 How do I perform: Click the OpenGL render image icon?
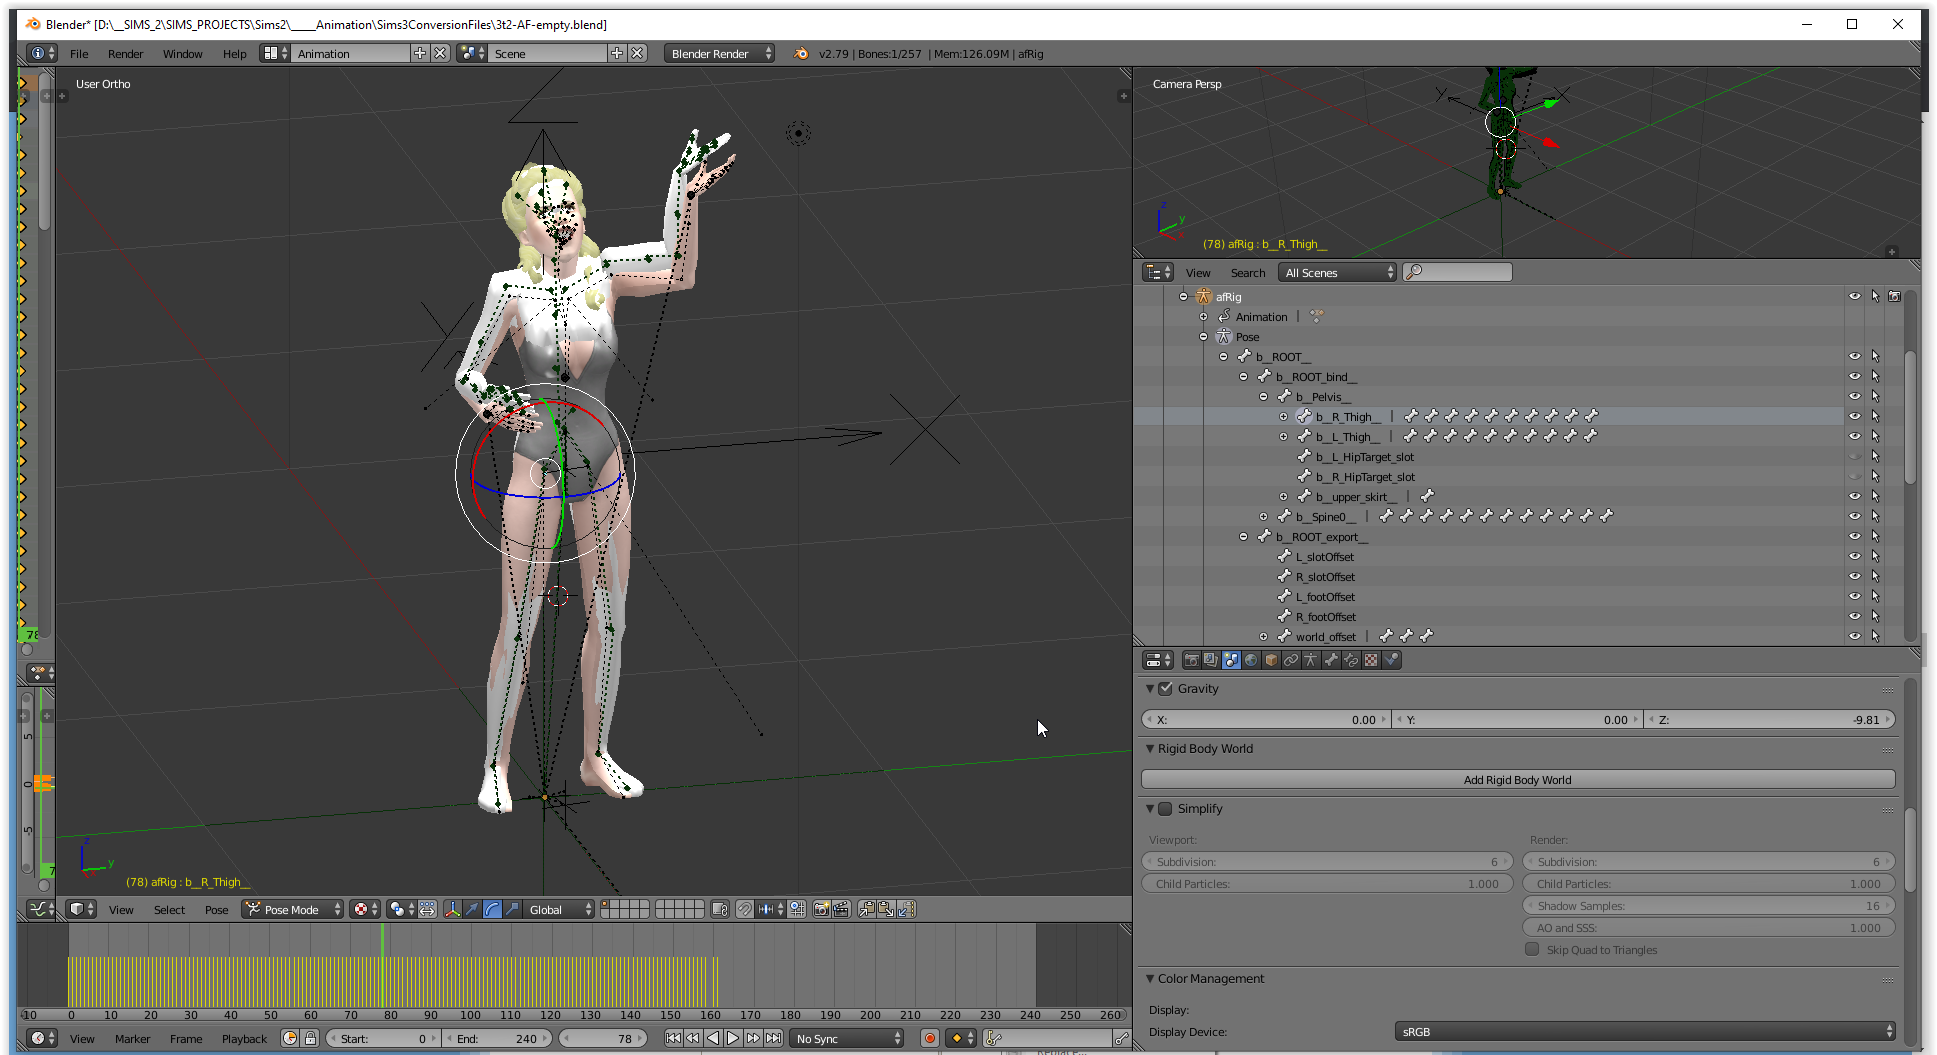[821, 909]
